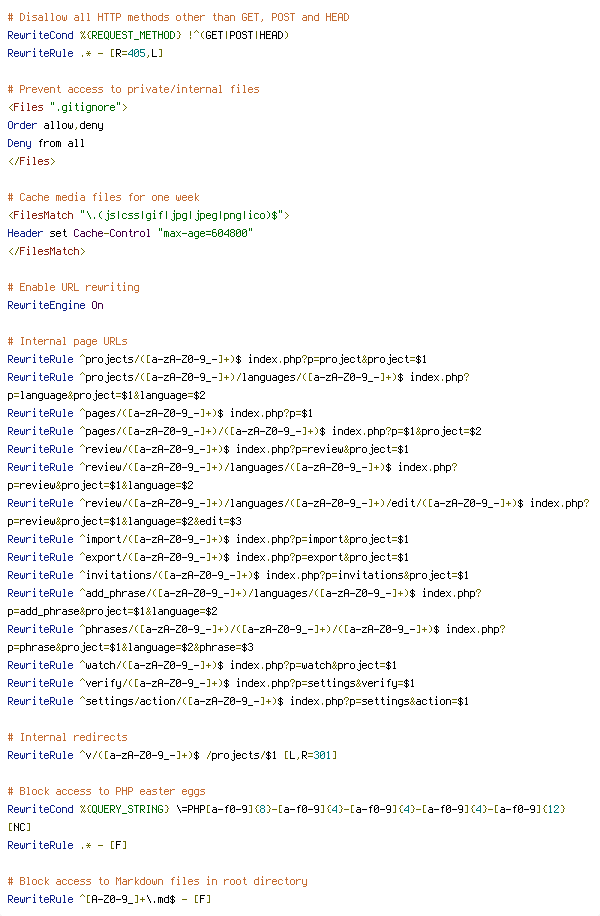Select the </Files> closing tag
The width and height of the screenshot is (600, 916).
coord(32,161)
